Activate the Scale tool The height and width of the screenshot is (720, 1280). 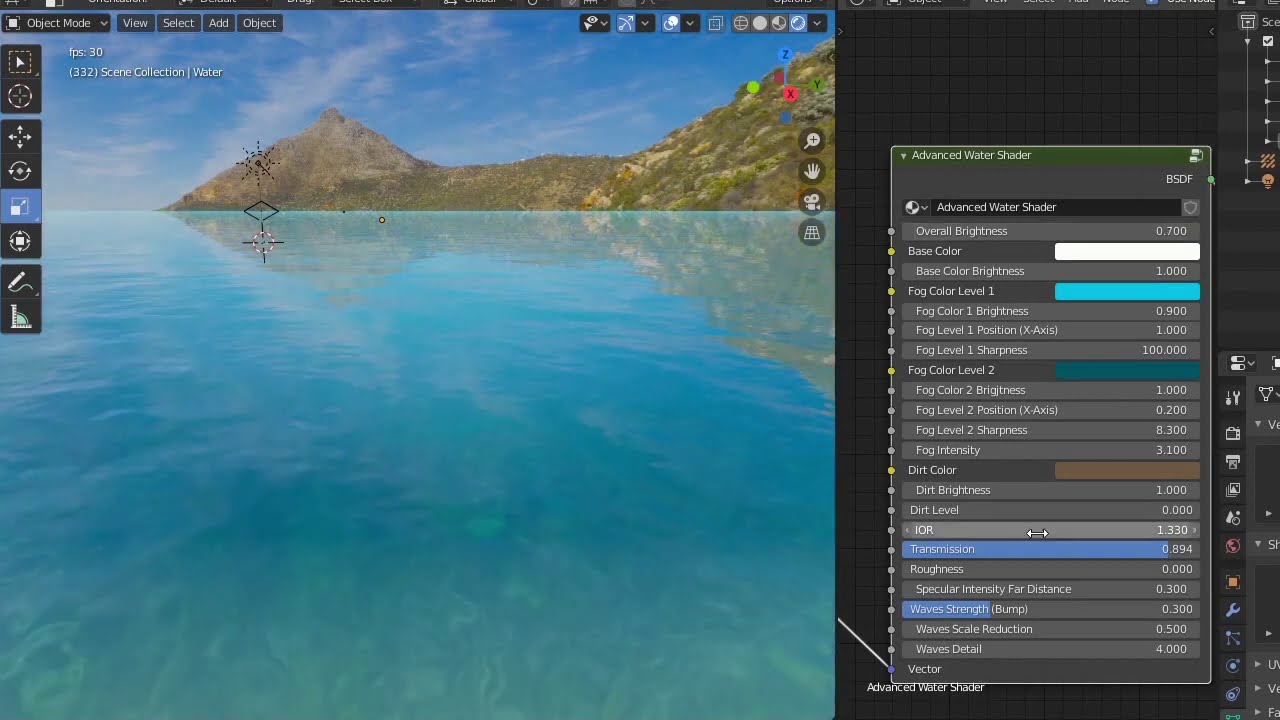(x=20, y=206)
